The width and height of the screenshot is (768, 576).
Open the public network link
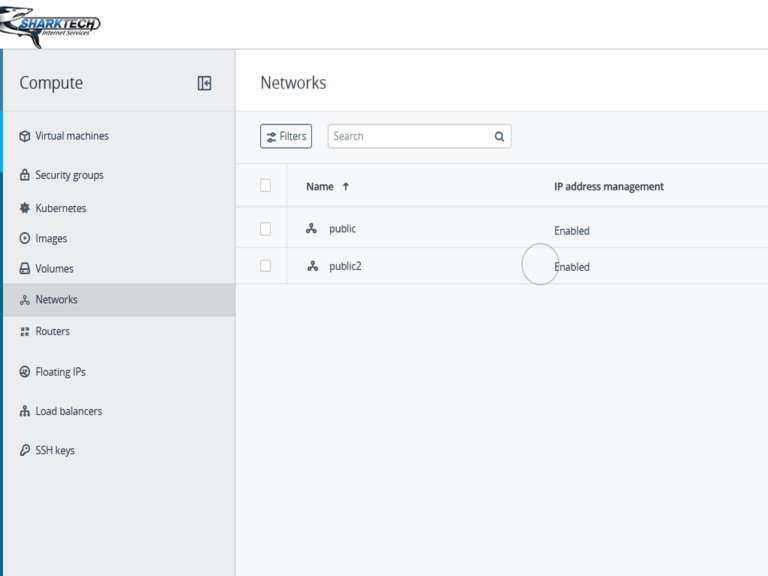(342, 229)
